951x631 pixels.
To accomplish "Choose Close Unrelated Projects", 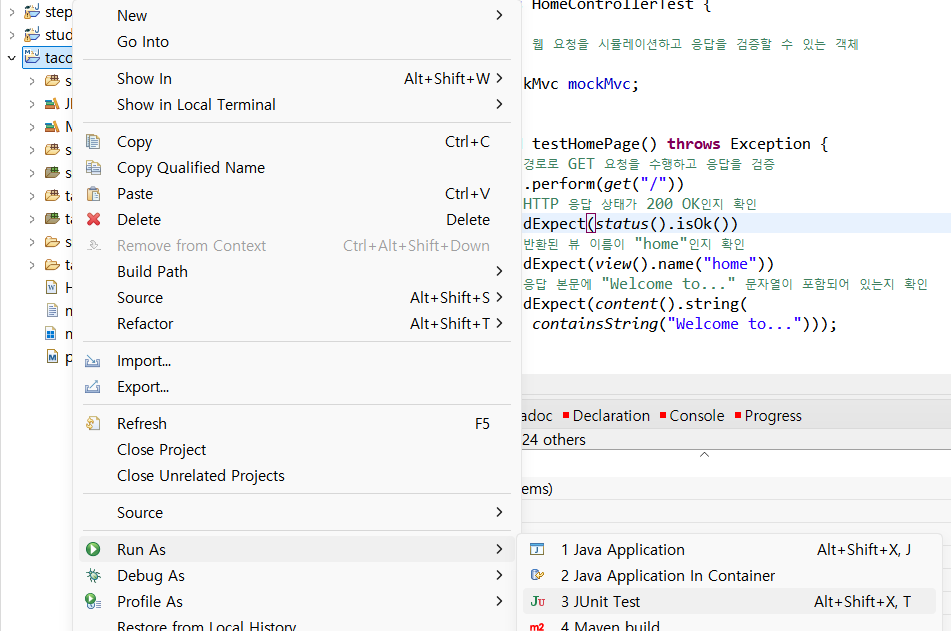I will coord(297,476).
